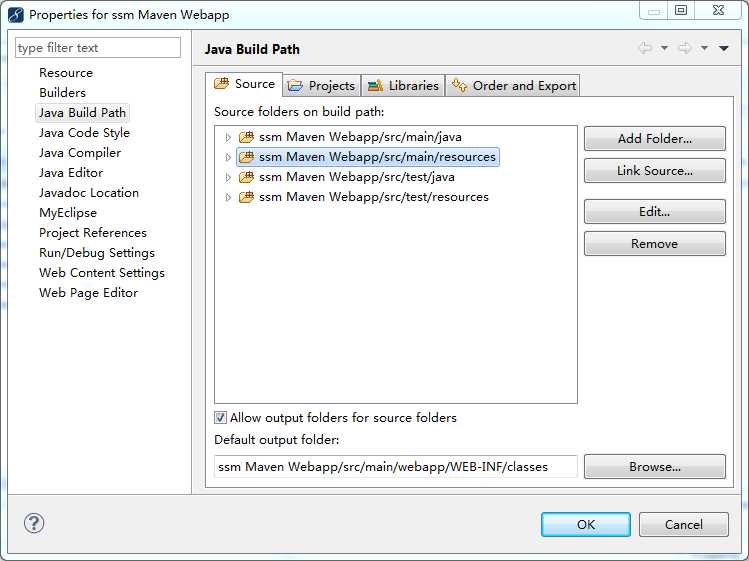Switch to the Libraries tab
Screen dimensions: 749x561
coord(403,86)
